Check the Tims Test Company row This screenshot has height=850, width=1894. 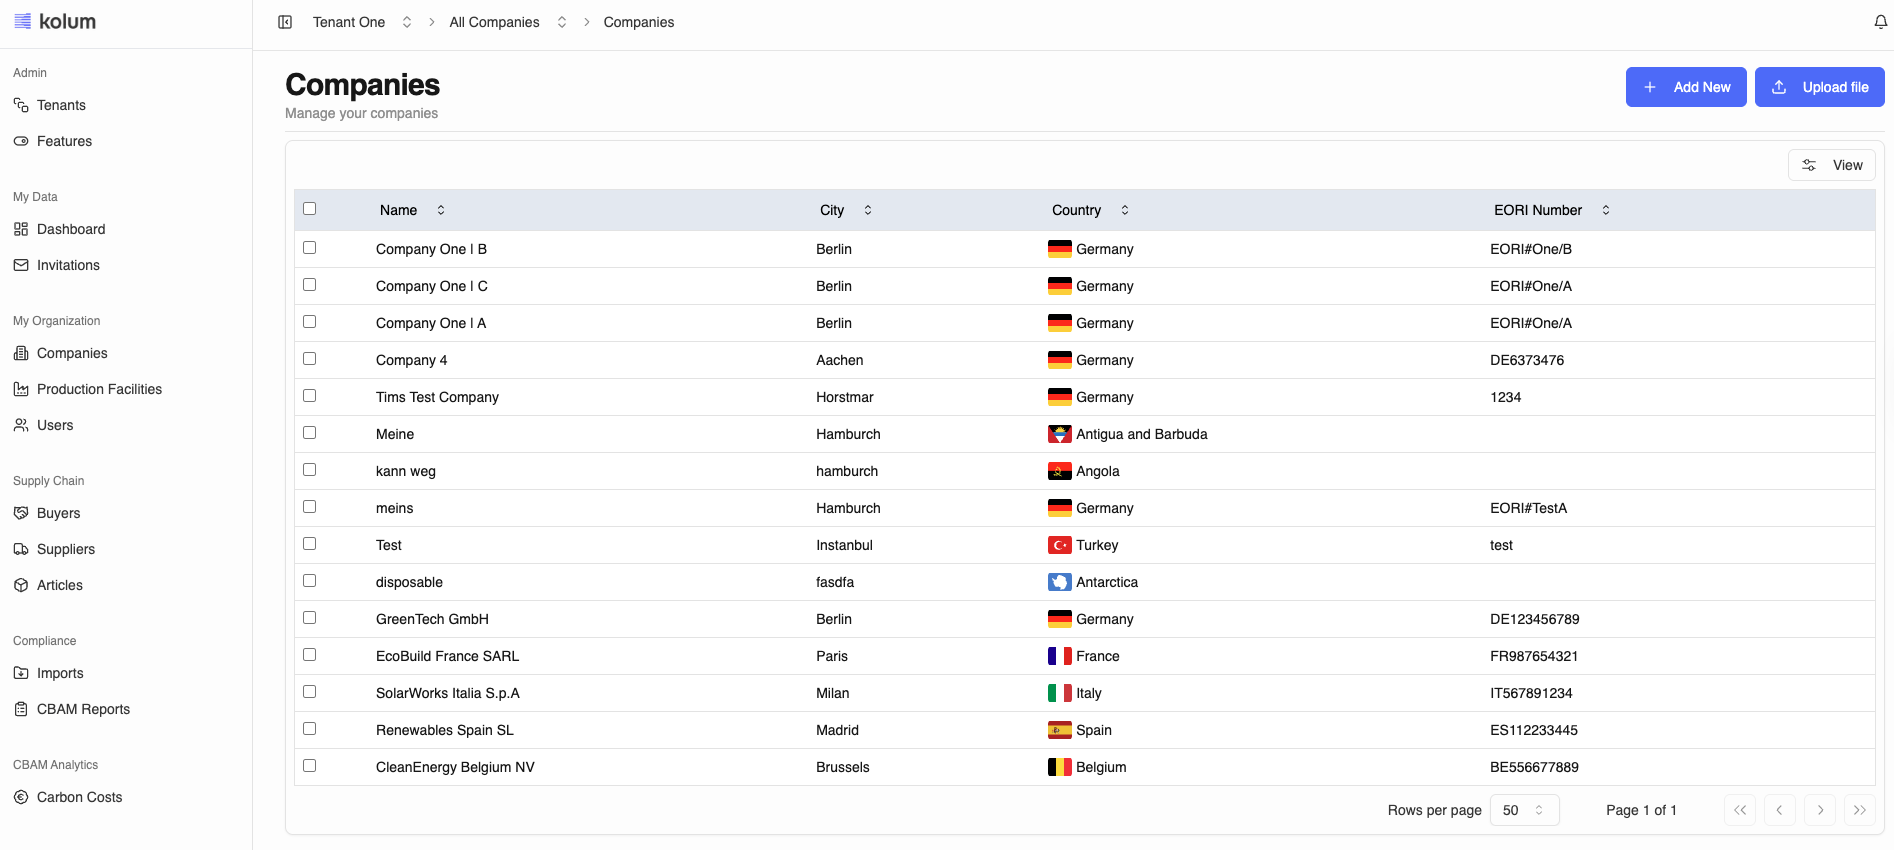click(310, 396)
